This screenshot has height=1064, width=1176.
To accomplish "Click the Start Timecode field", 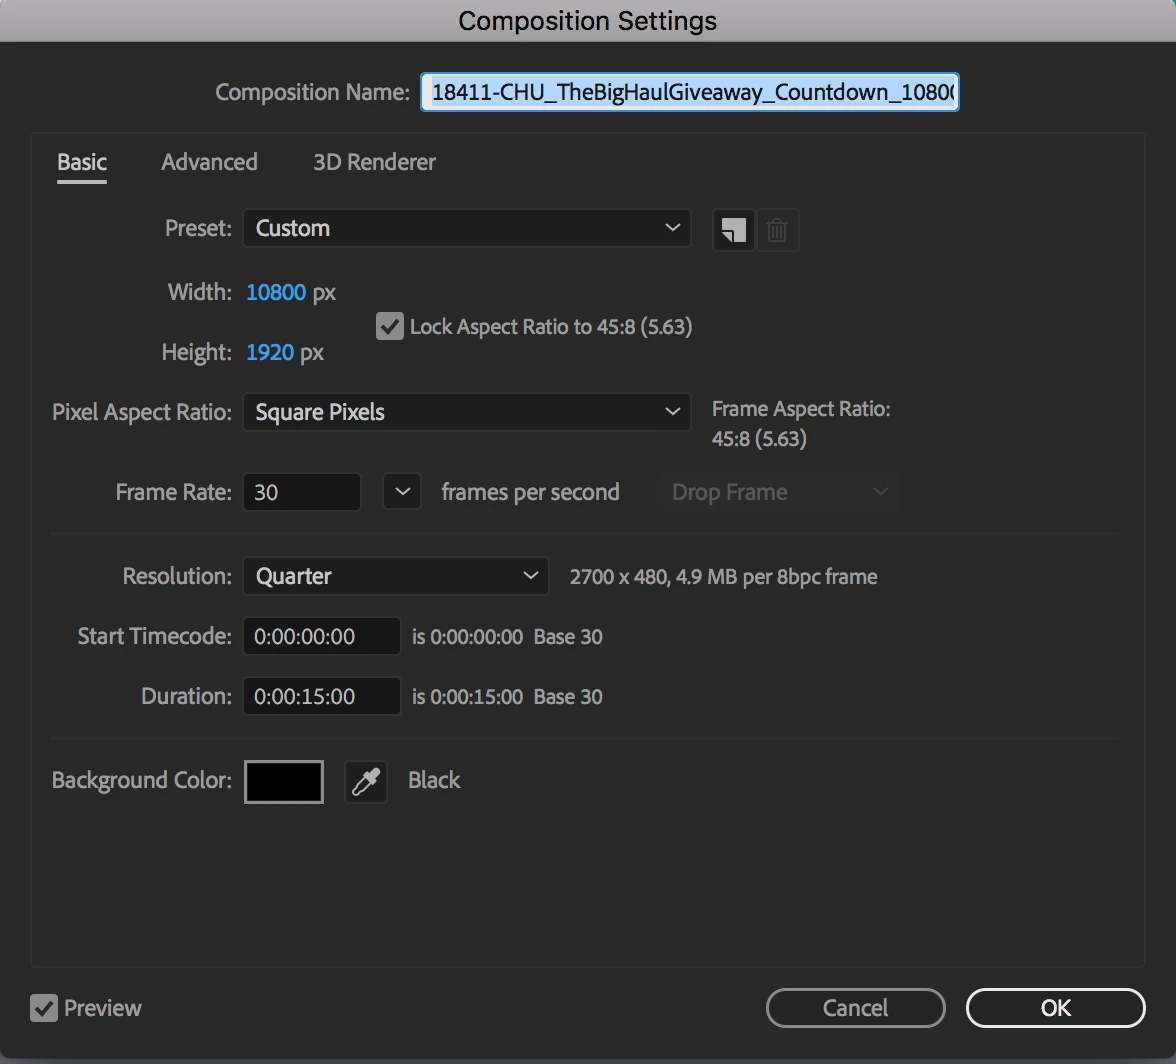I will pos(322,636).
